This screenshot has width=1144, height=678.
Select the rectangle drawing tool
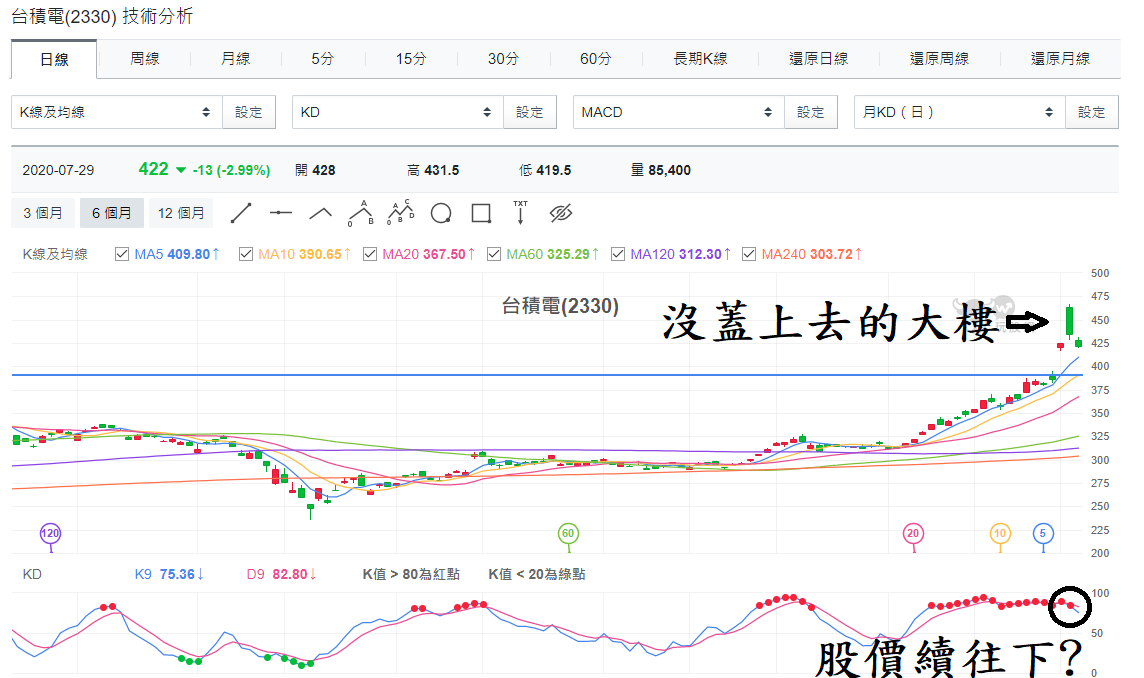coord(481,213)
